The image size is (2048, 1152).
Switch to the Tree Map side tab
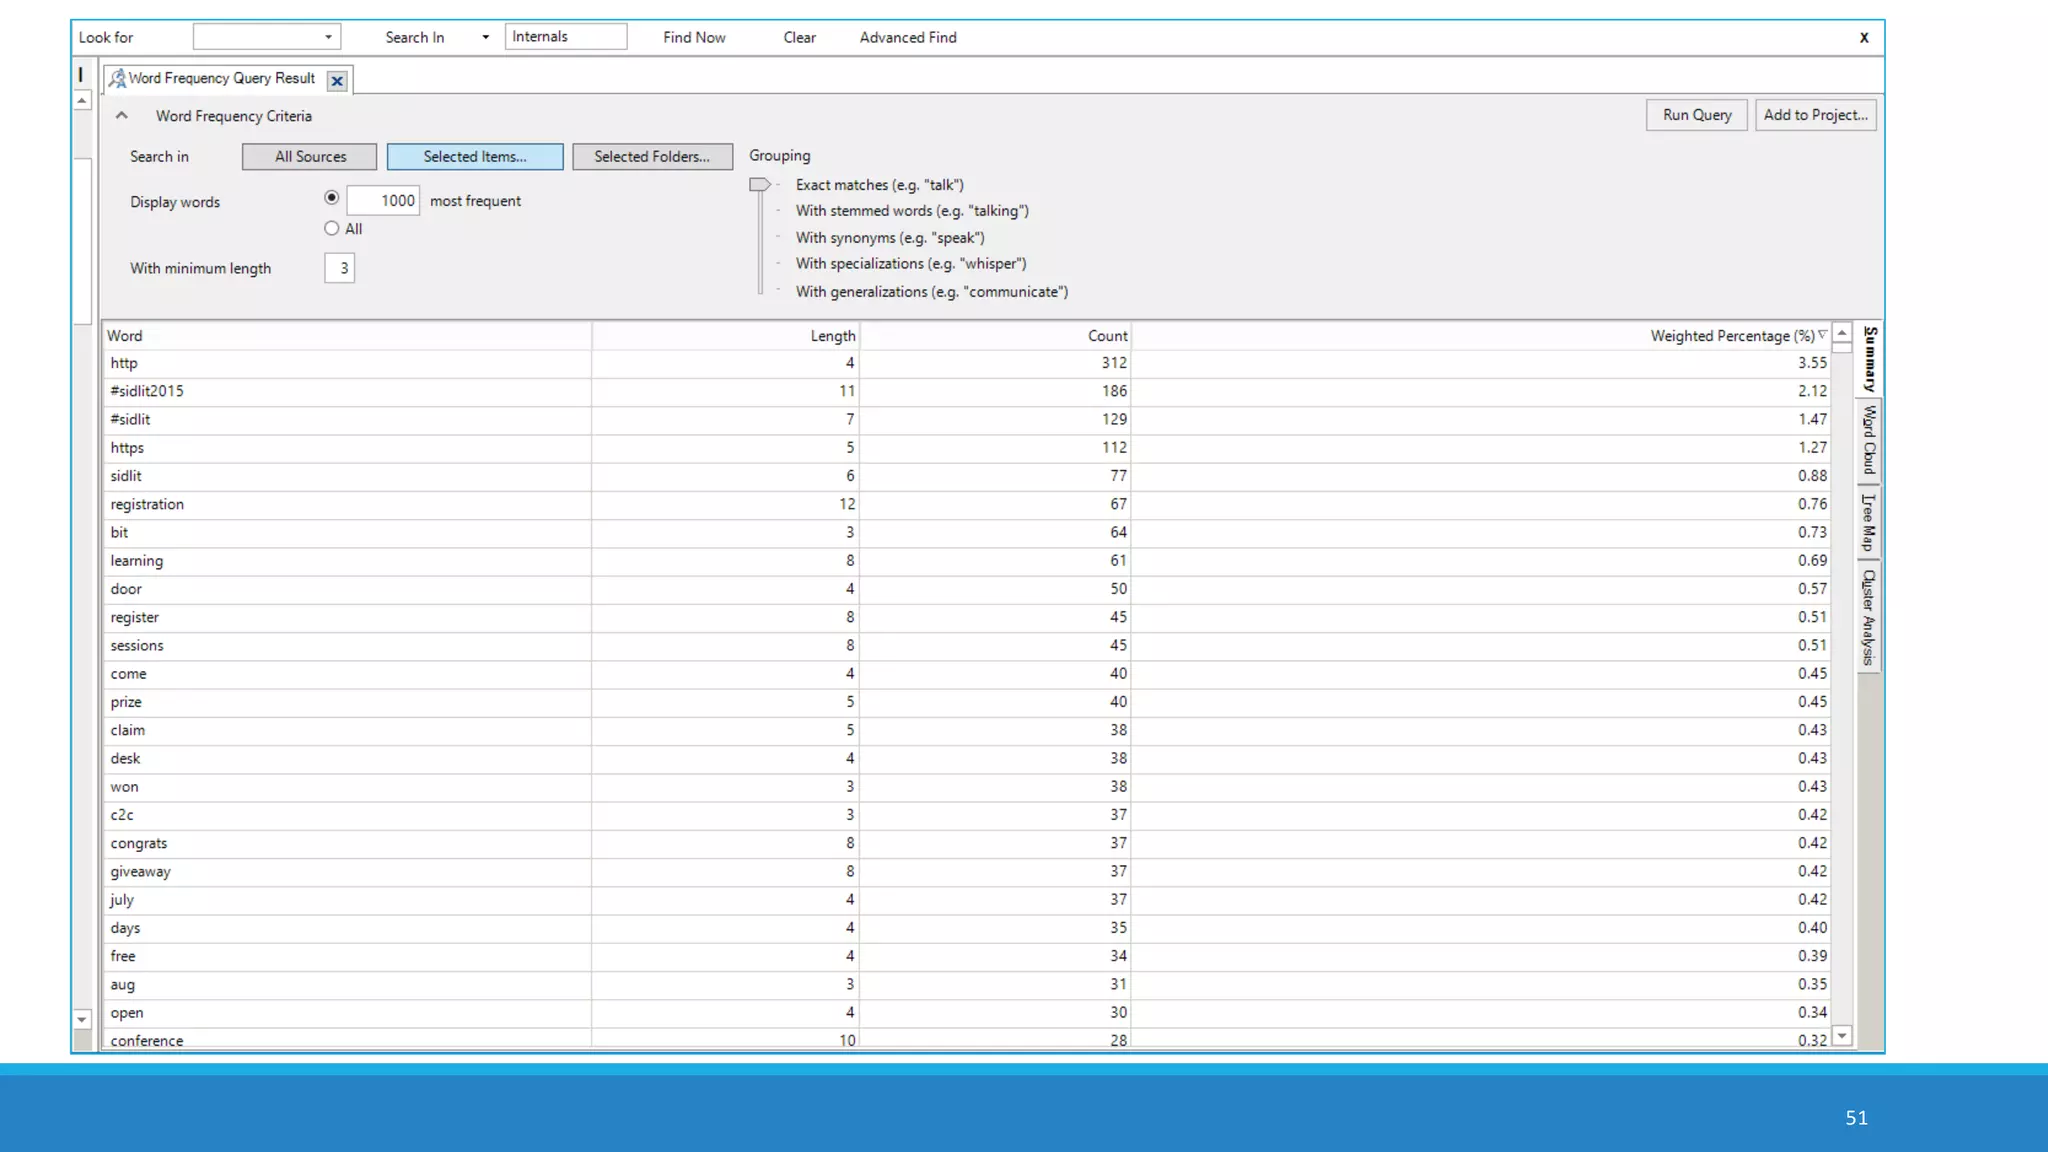pyautogui.click(x=1869, y=522)
